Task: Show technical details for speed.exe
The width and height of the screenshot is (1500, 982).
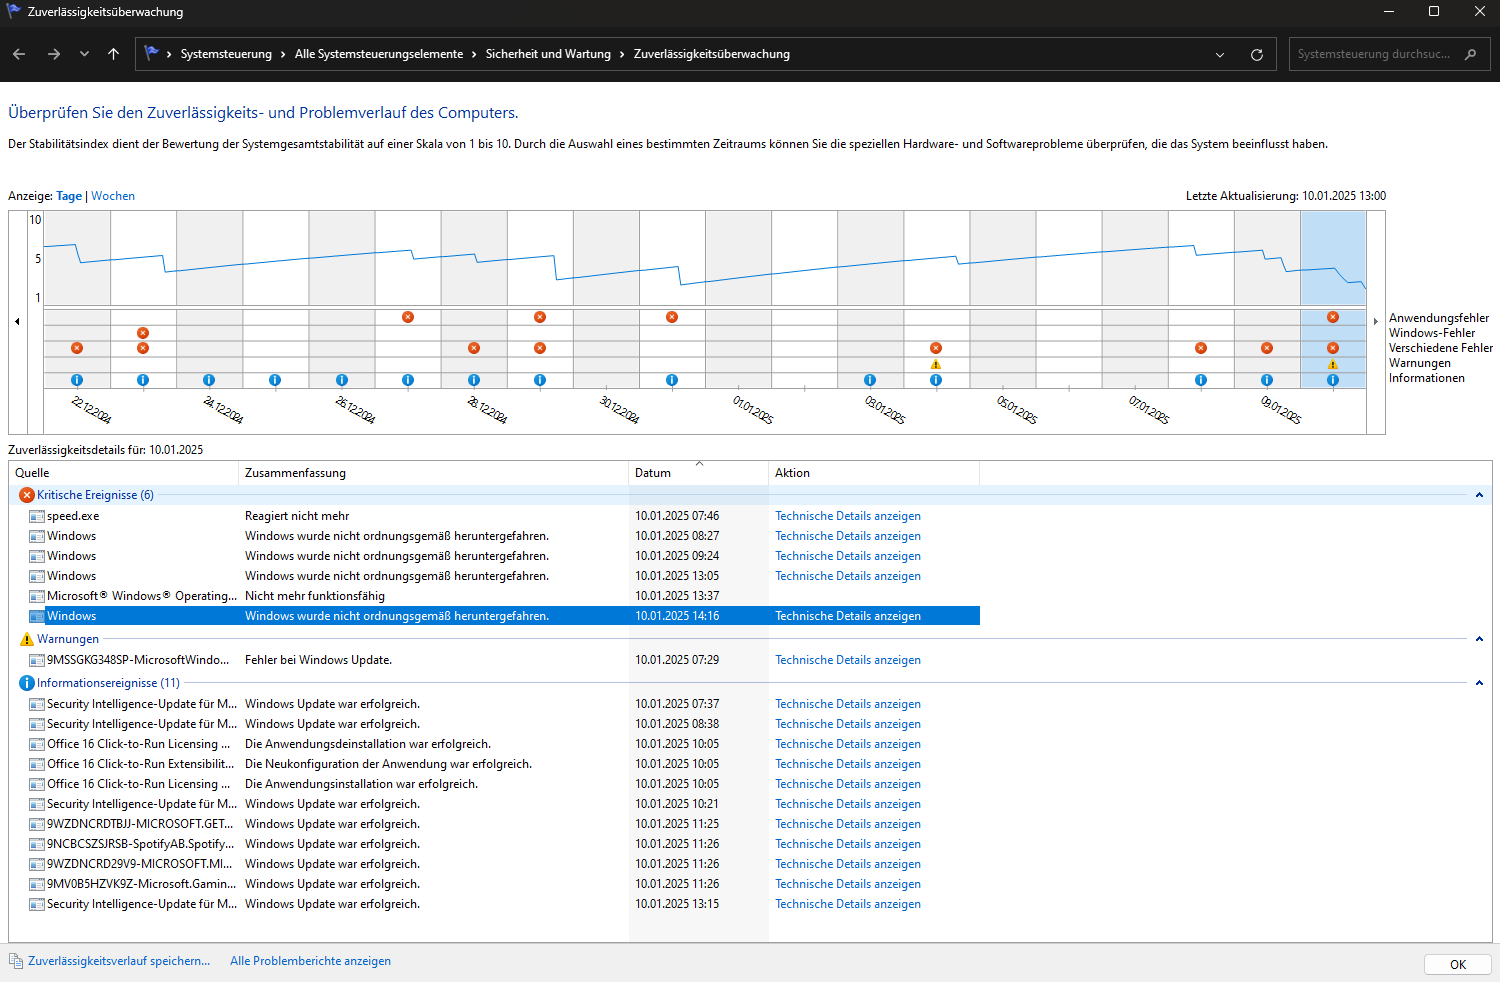Action: (x=848, y=516)
